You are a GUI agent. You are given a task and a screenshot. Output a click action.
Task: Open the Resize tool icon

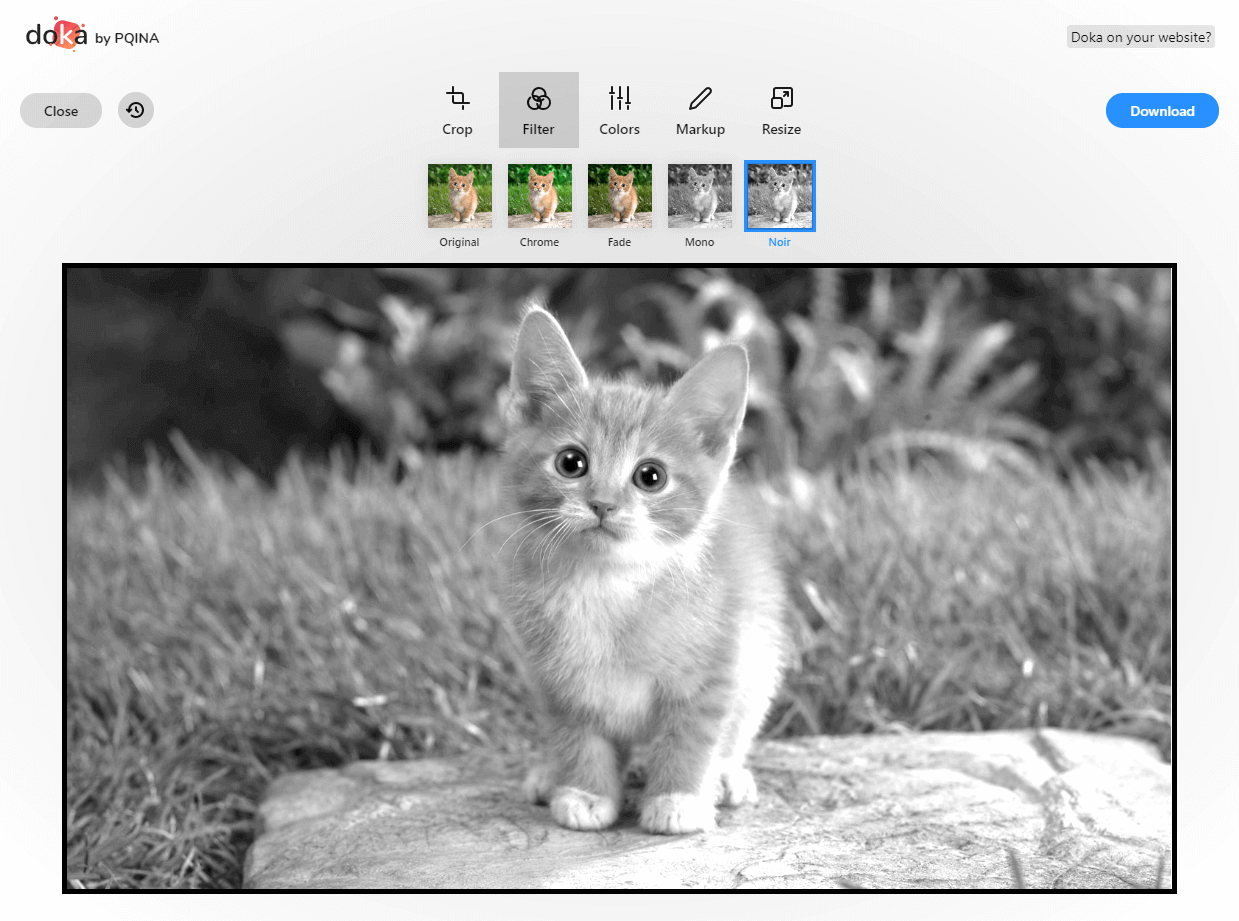point(781,98)
